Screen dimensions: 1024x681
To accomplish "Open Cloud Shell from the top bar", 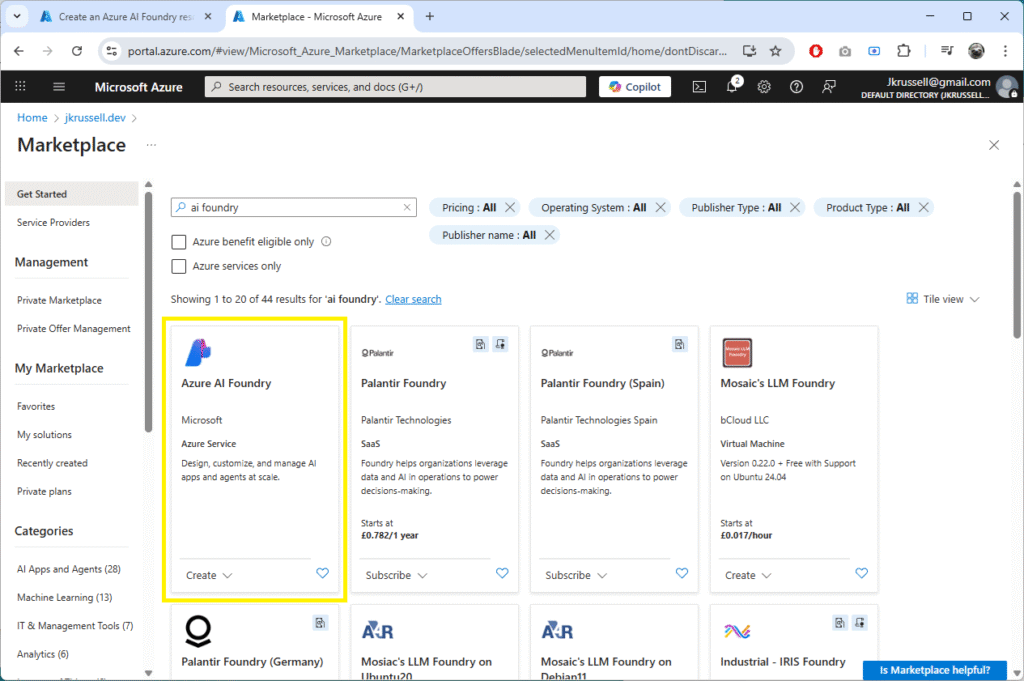I will point(701,86).
